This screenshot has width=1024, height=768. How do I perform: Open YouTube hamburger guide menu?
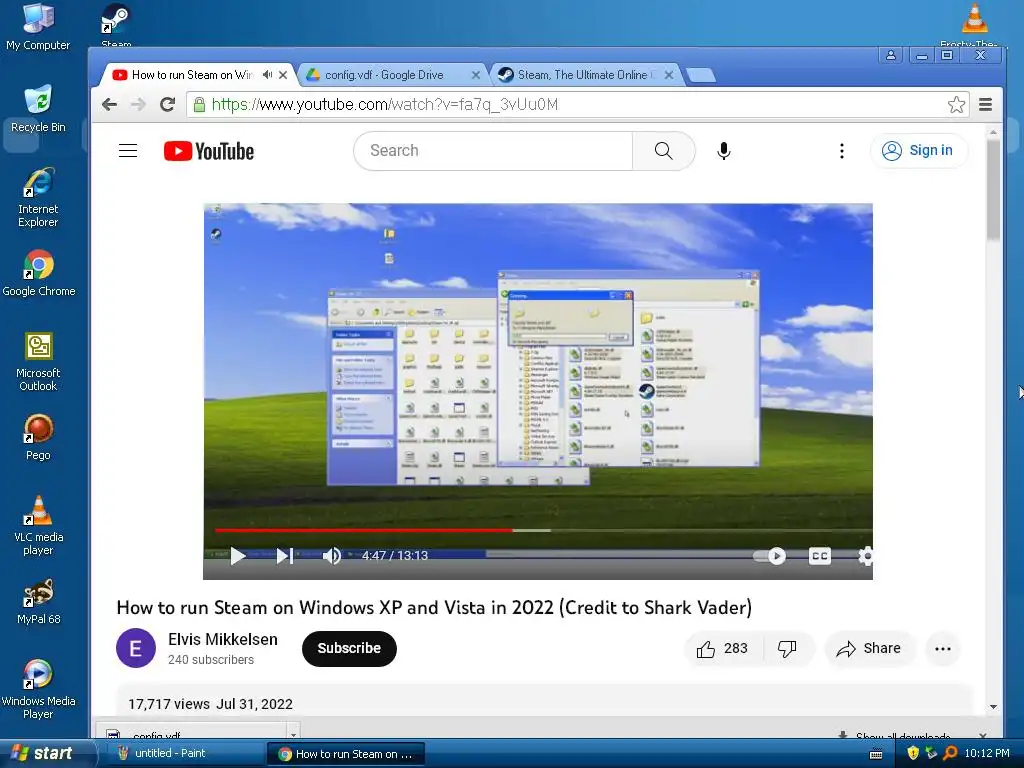128,151
